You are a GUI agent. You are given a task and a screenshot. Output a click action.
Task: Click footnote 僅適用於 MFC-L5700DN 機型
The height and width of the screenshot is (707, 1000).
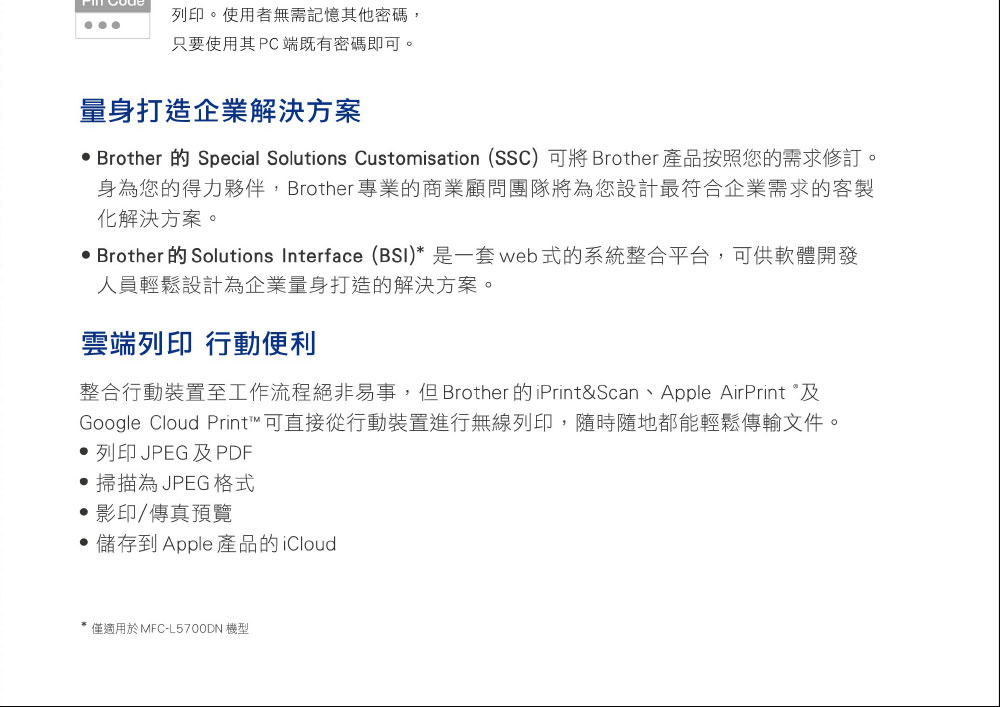pyautogui.click(x=165, y=629)
